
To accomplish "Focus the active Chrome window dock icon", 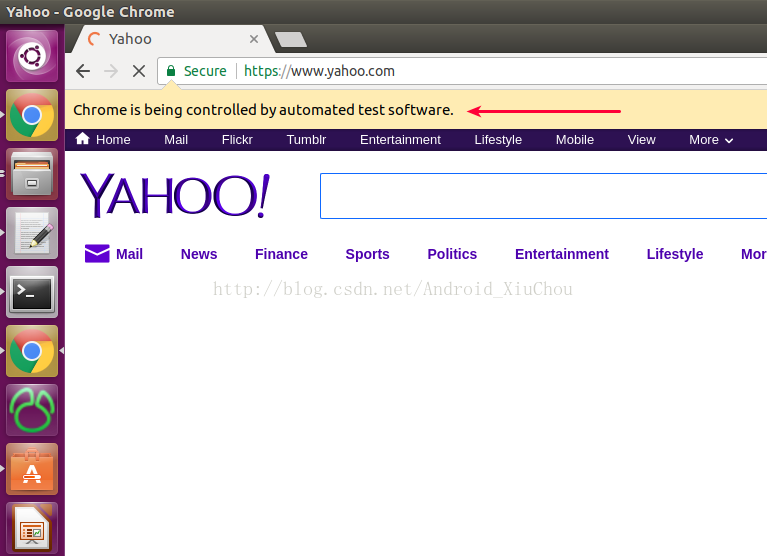I will 32,351.
